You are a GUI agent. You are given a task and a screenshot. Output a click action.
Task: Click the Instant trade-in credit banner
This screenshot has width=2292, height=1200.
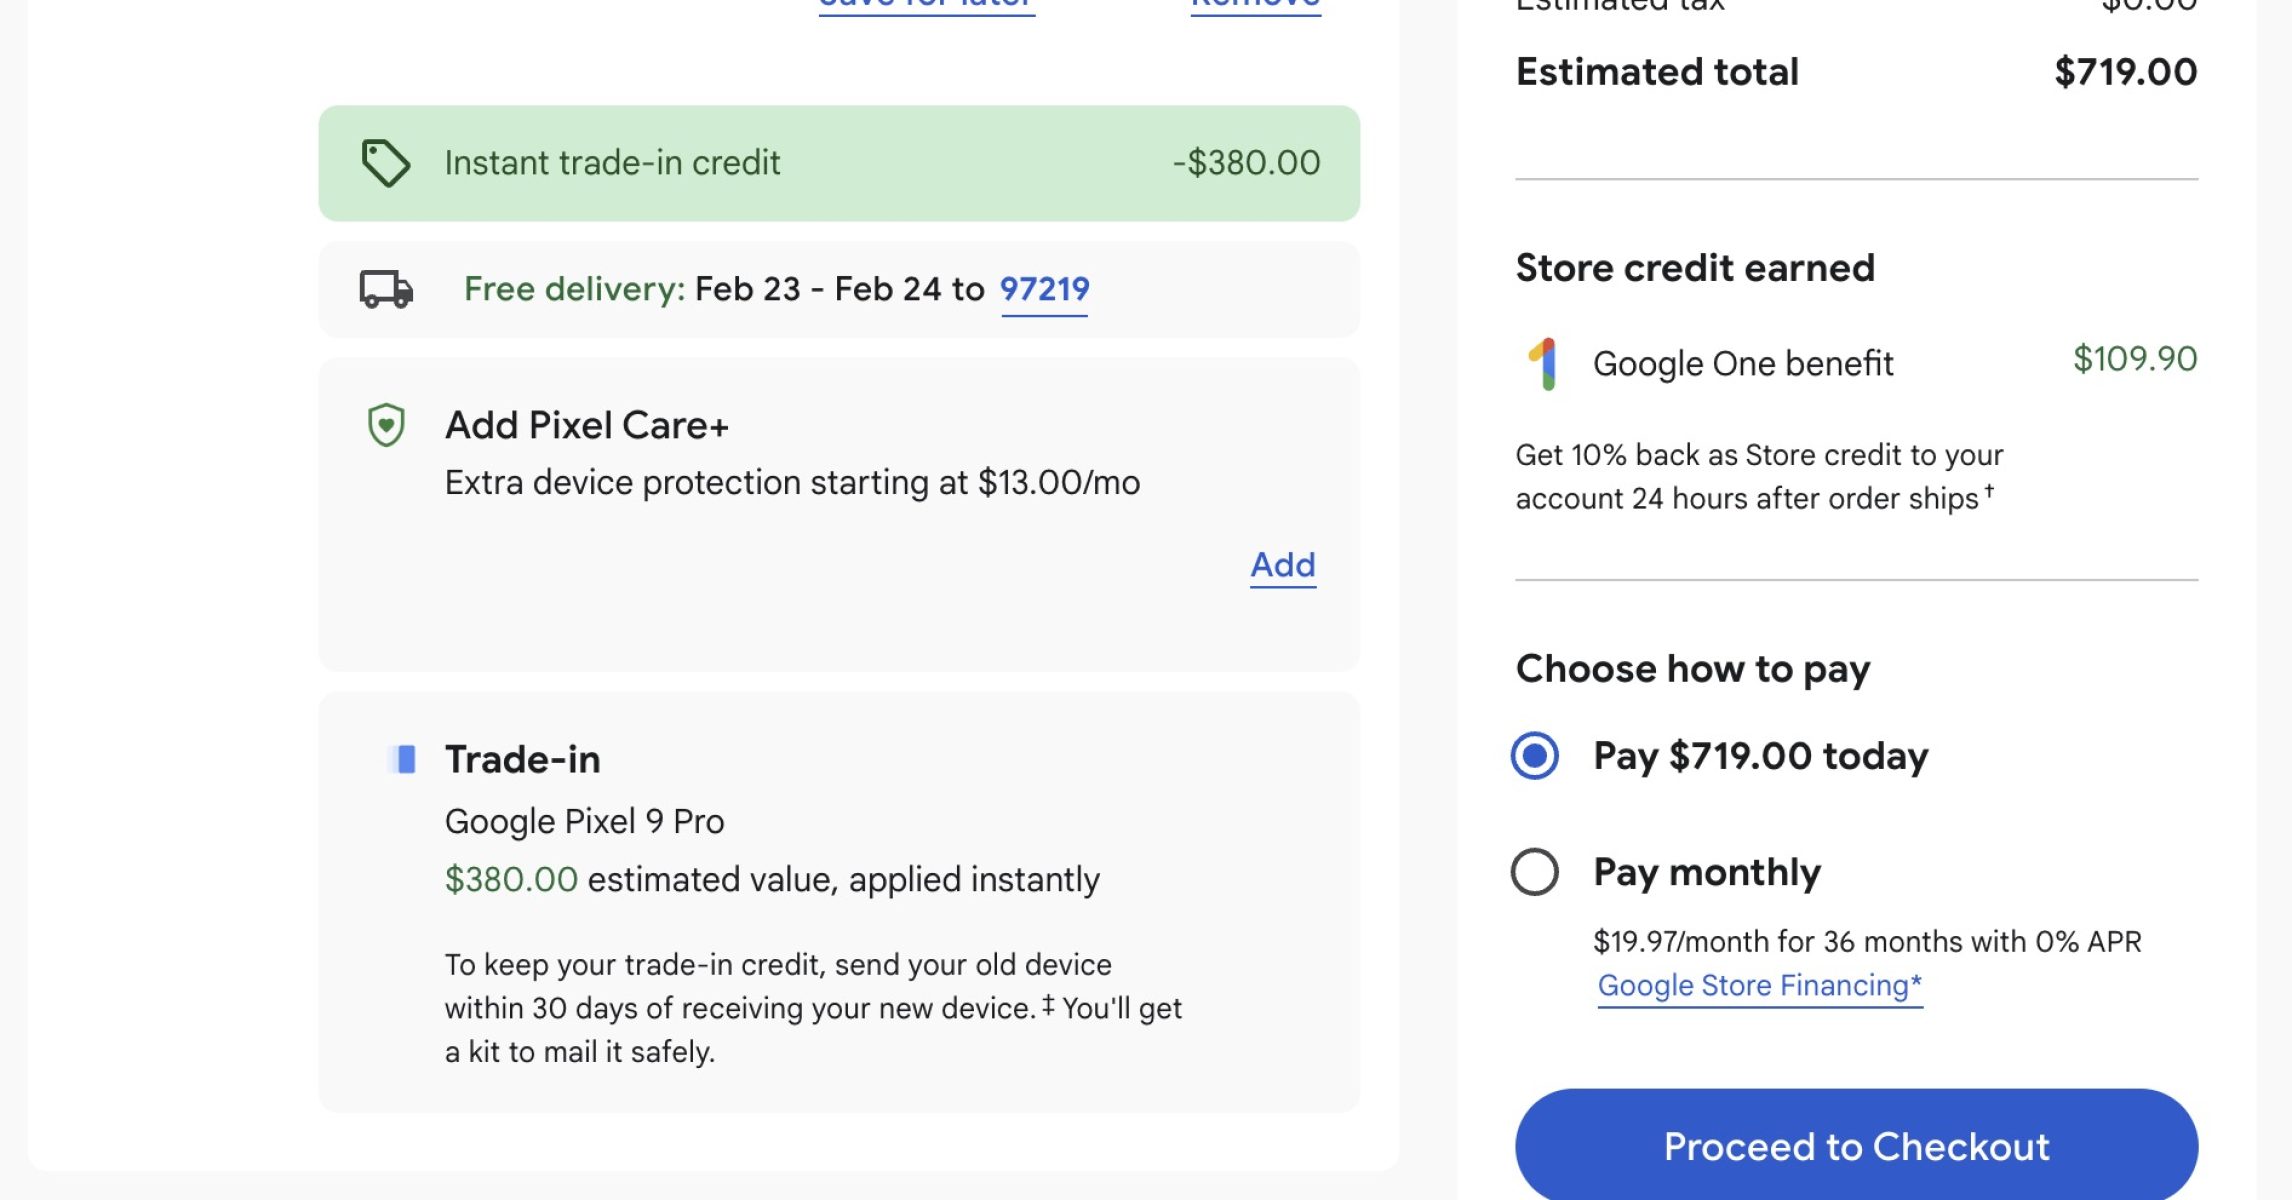pos(838,163)
